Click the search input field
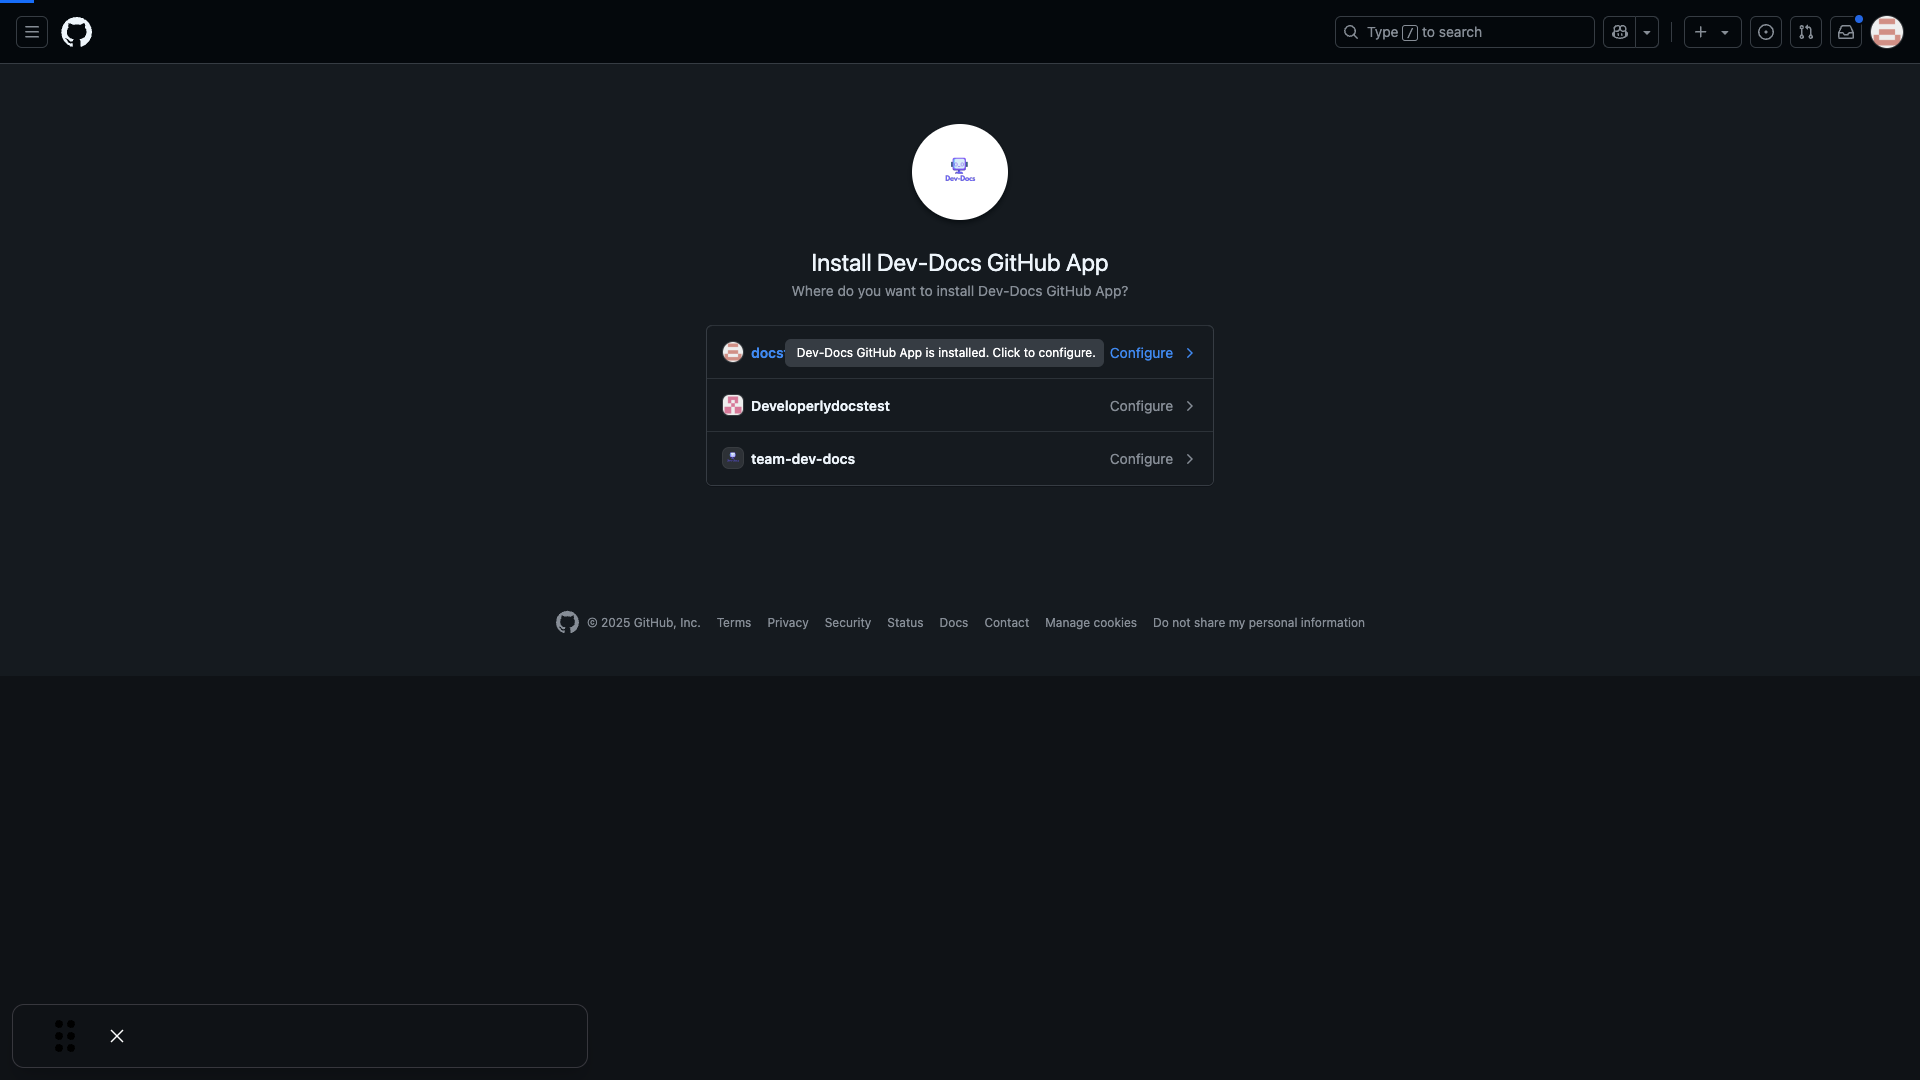Viewport: 1920px width, 1080px height. click(x=1464, y=32)
